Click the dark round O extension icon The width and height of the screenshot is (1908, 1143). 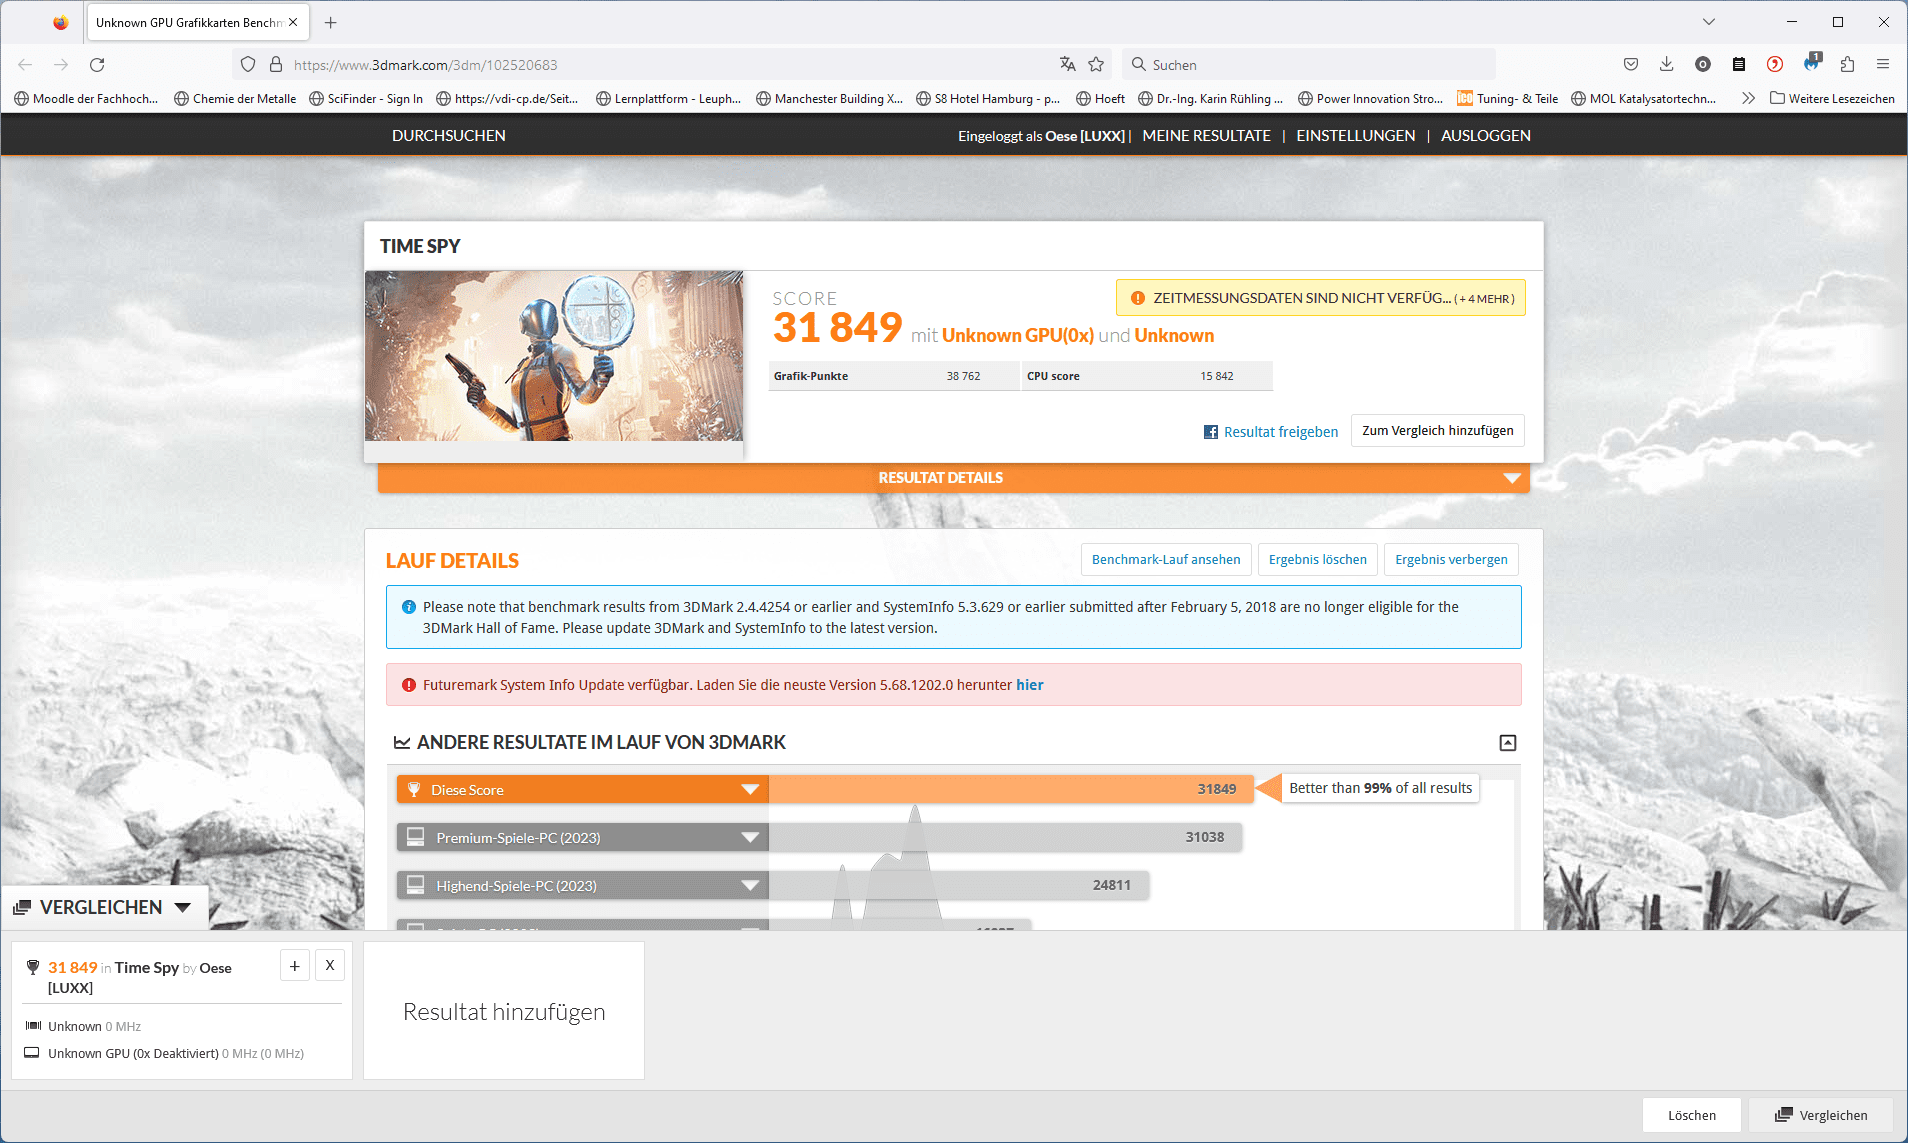1703,64
